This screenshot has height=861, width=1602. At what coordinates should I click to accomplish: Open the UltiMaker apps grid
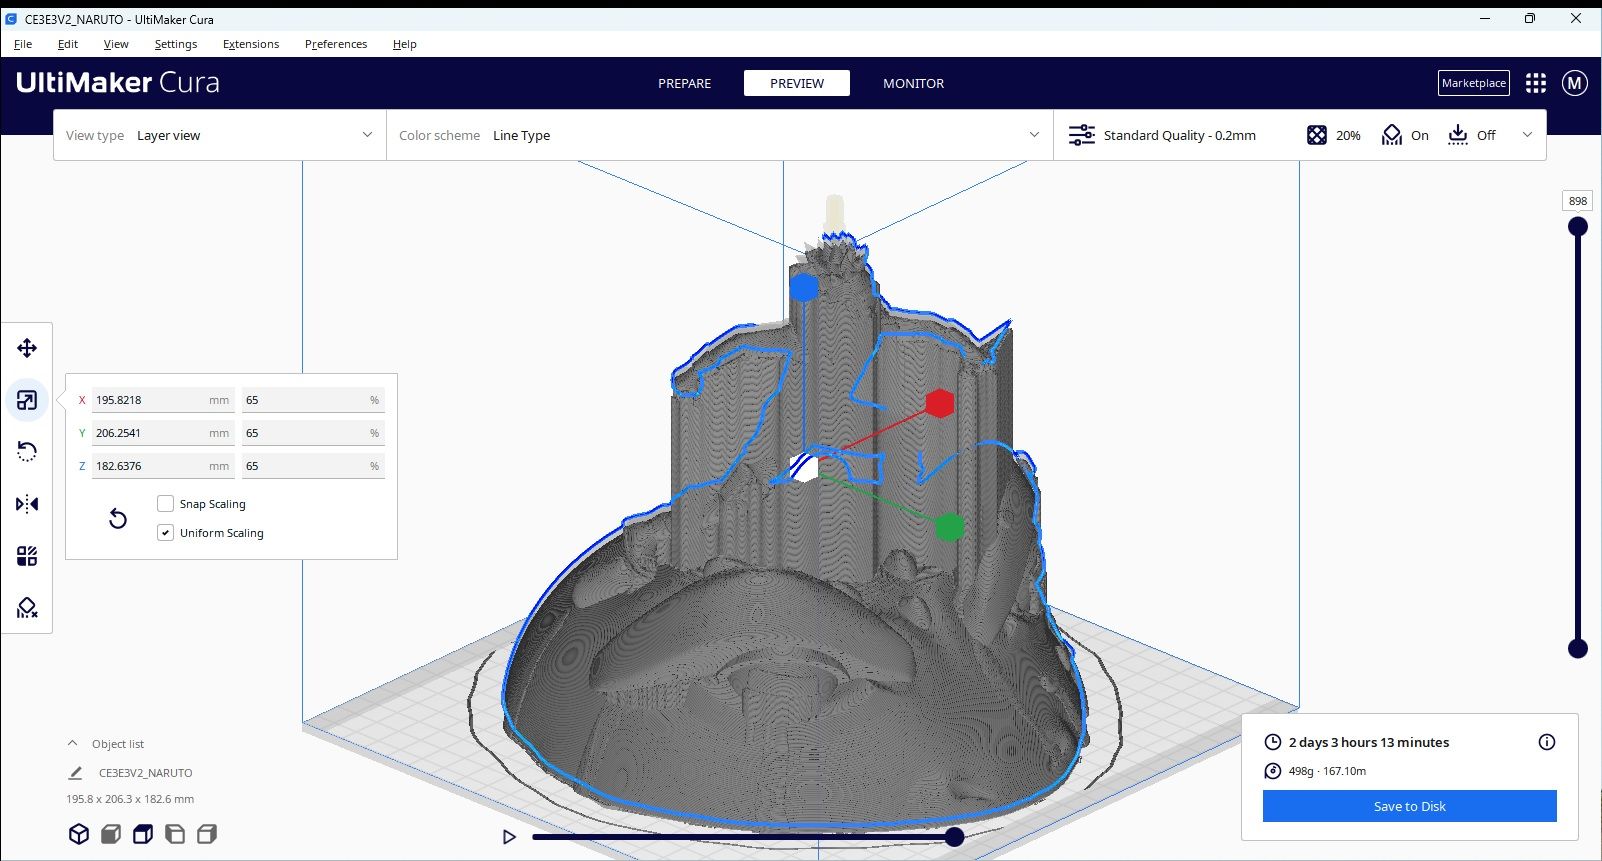(1536, 83)
